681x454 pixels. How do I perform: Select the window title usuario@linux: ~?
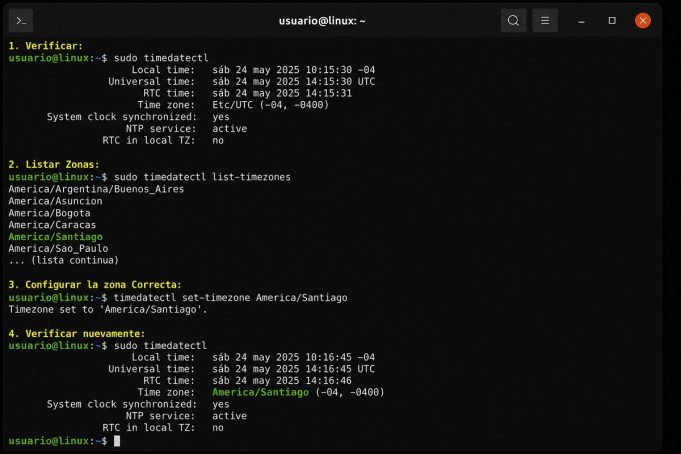pos(322,21)
